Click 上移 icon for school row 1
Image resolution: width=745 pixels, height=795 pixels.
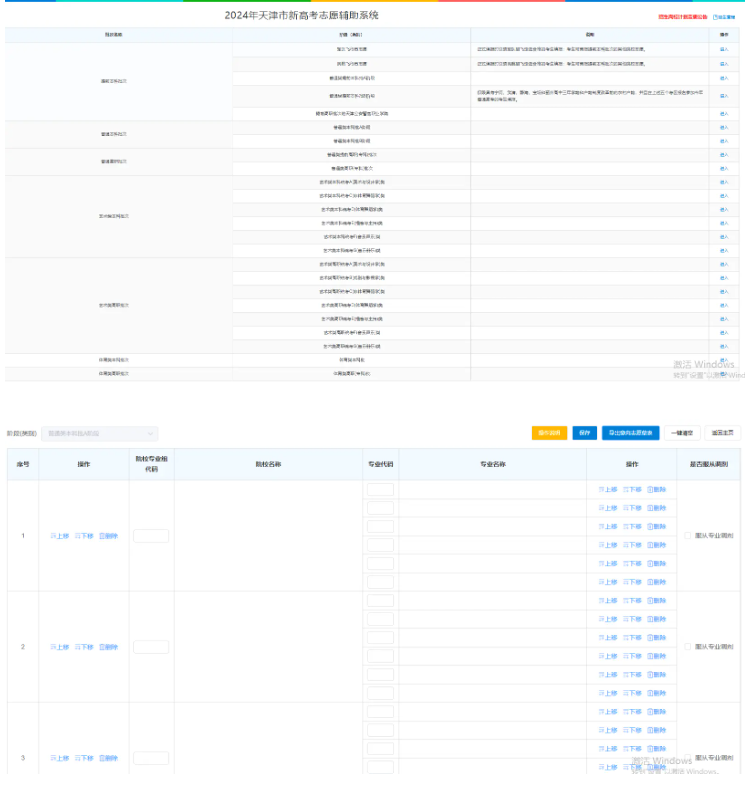tap(60, 536)
